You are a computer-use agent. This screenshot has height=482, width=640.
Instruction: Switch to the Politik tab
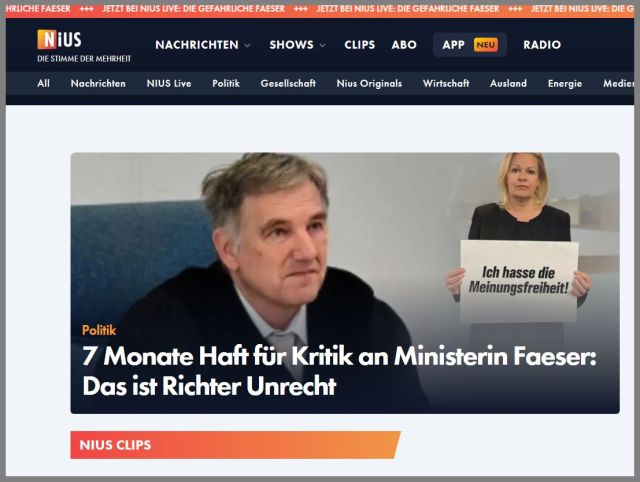[x=226, y=83]
